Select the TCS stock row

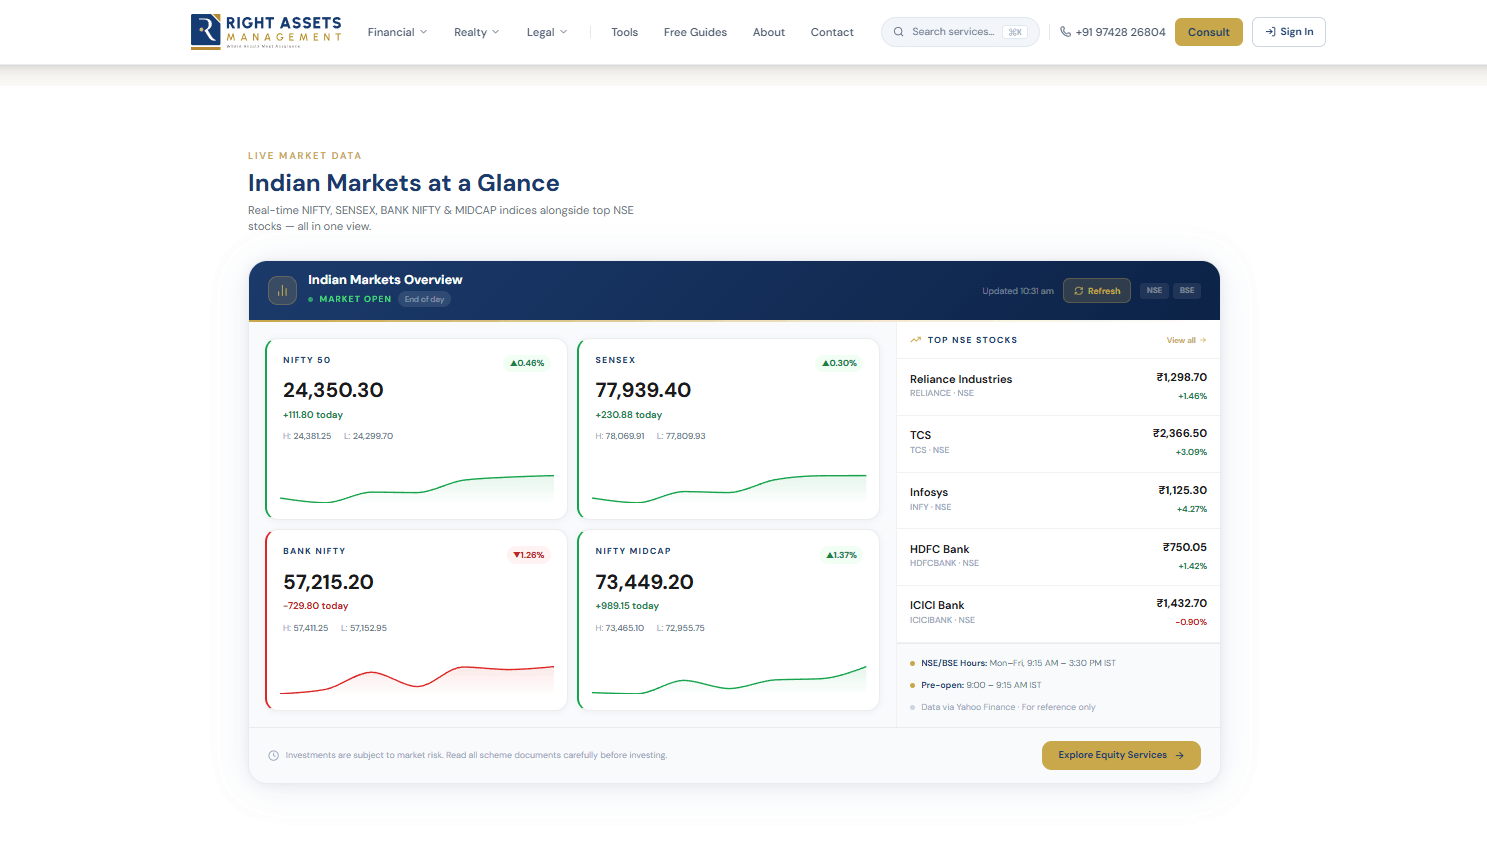pos(1058,443)
